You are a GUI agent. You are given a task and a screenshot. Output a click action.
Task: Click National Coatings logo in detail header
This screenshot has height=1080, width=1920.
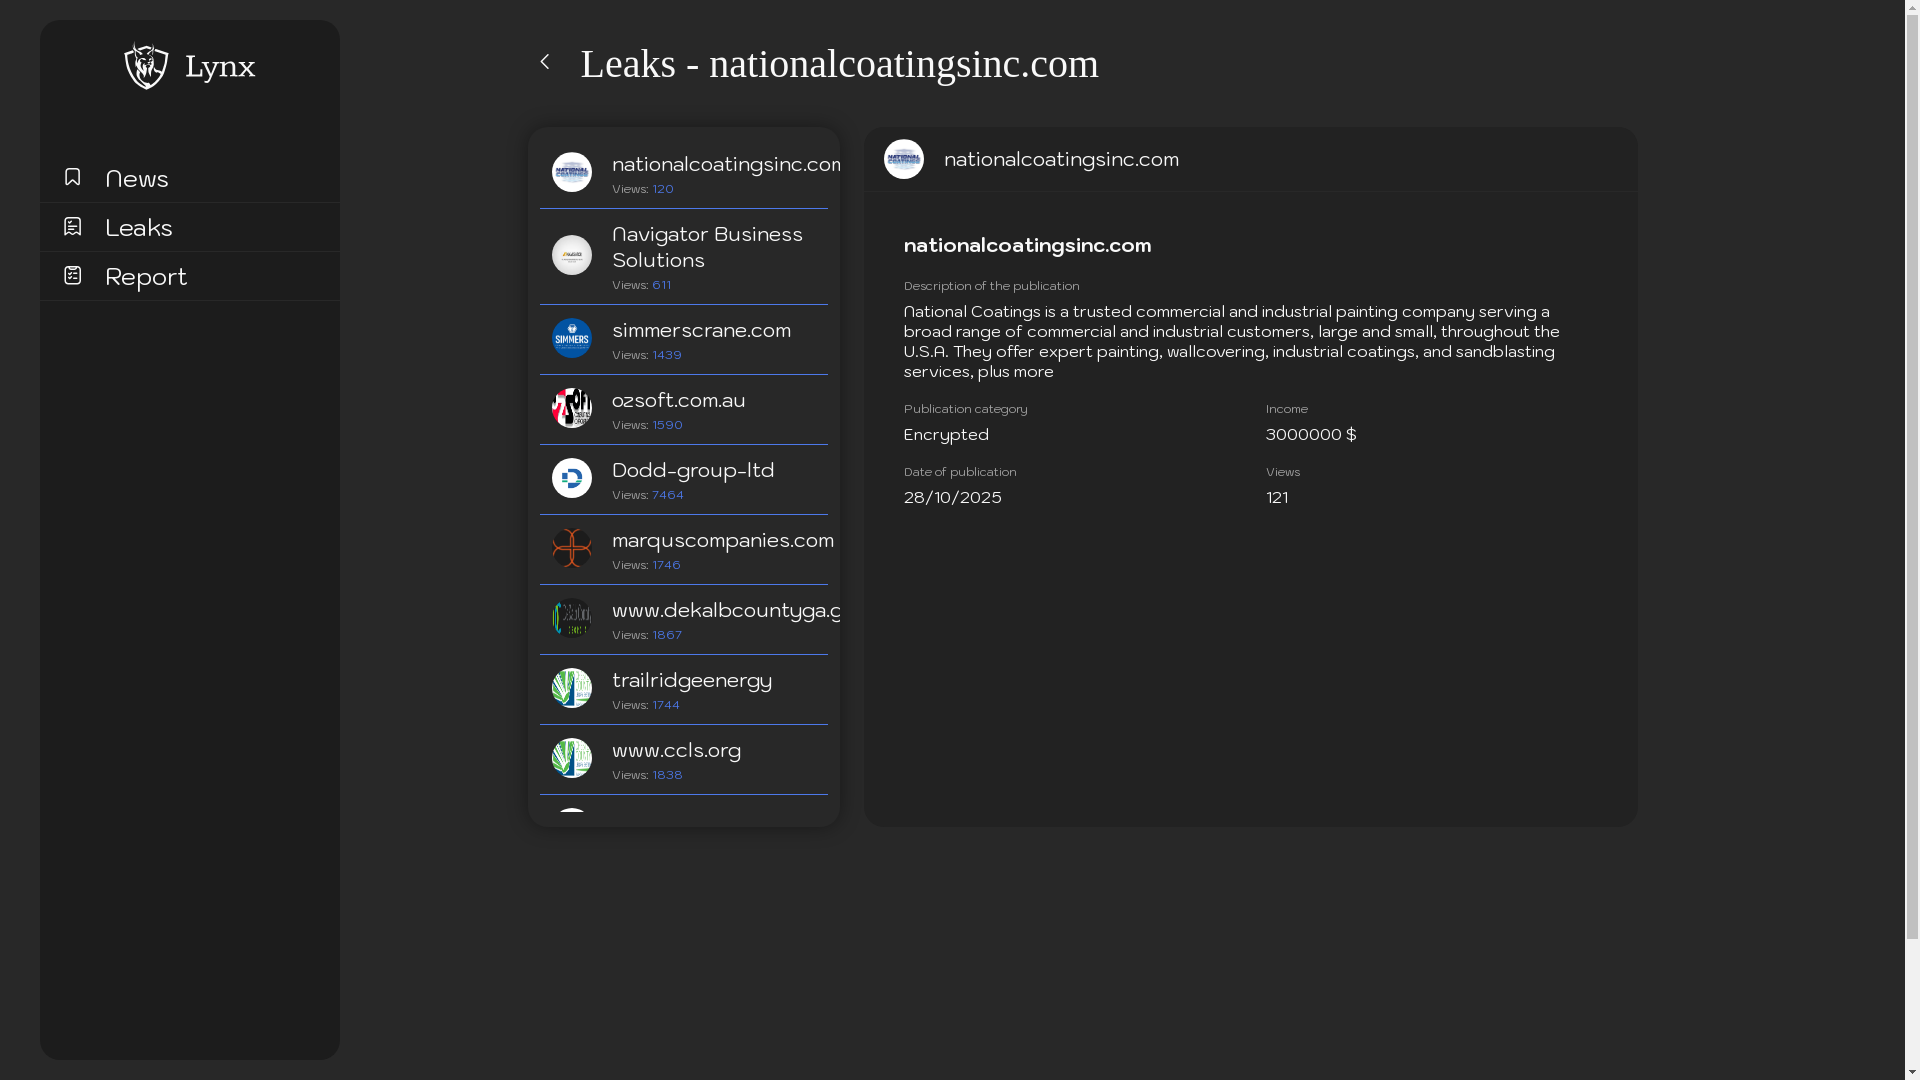click(903, 159)
